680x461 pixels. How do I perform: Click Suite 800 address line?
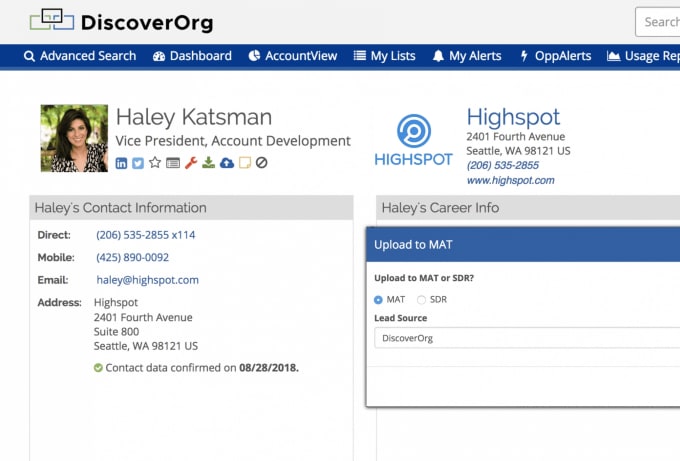click(116, 331)
